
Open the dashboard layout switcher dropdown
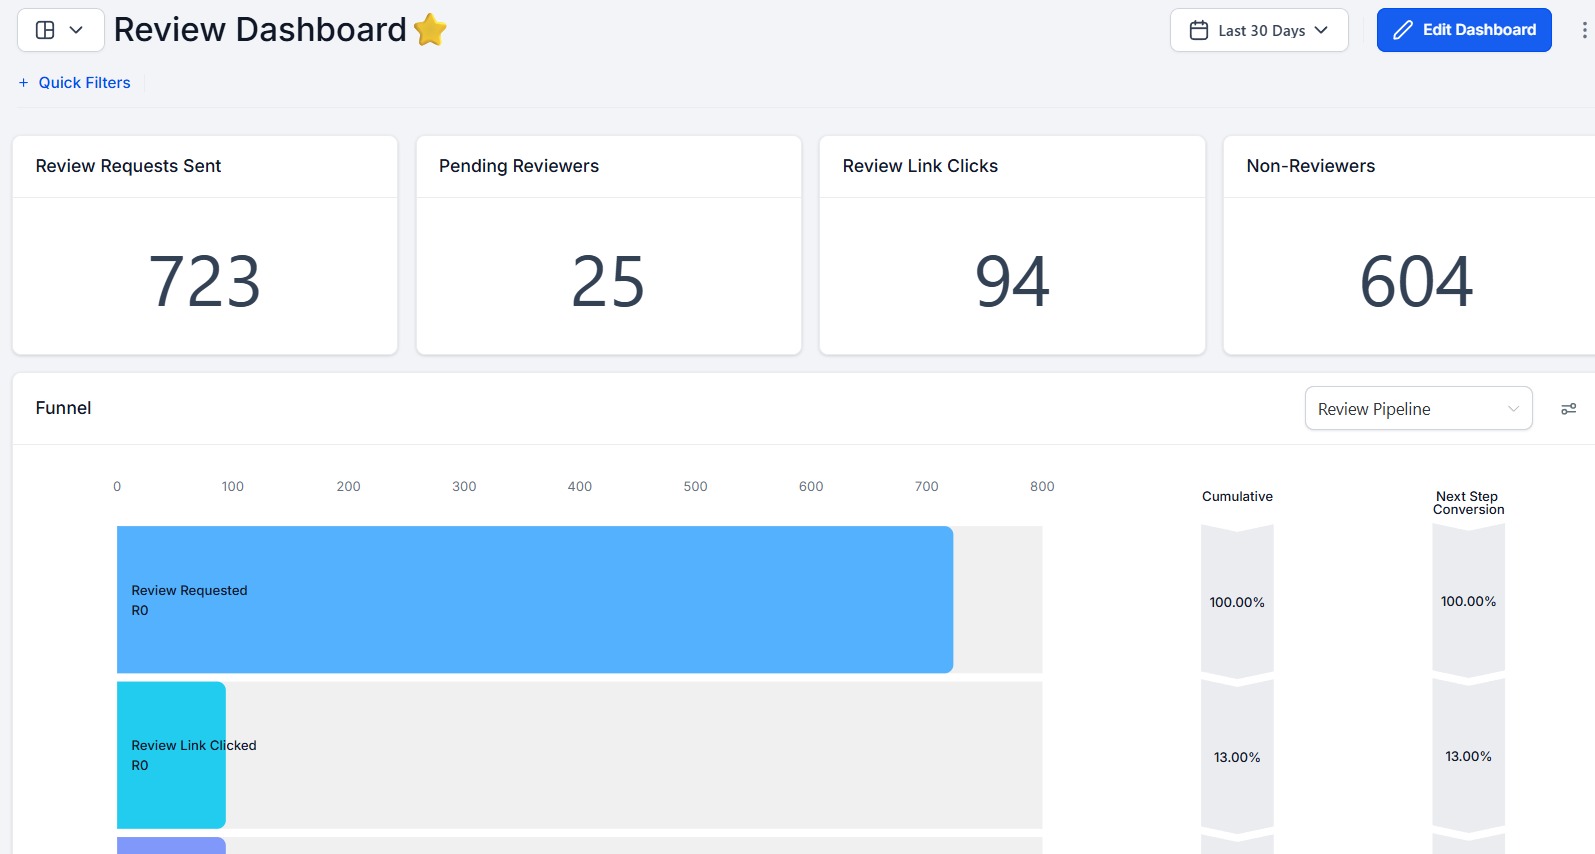(x=61, y=30)
